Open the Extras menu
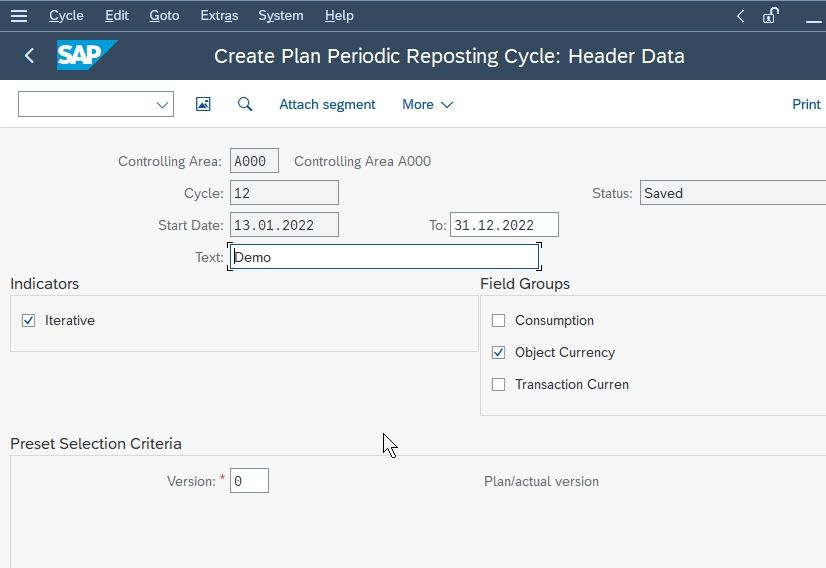The width and height of the screenshot is (826, 568). [x=219, y=16]
